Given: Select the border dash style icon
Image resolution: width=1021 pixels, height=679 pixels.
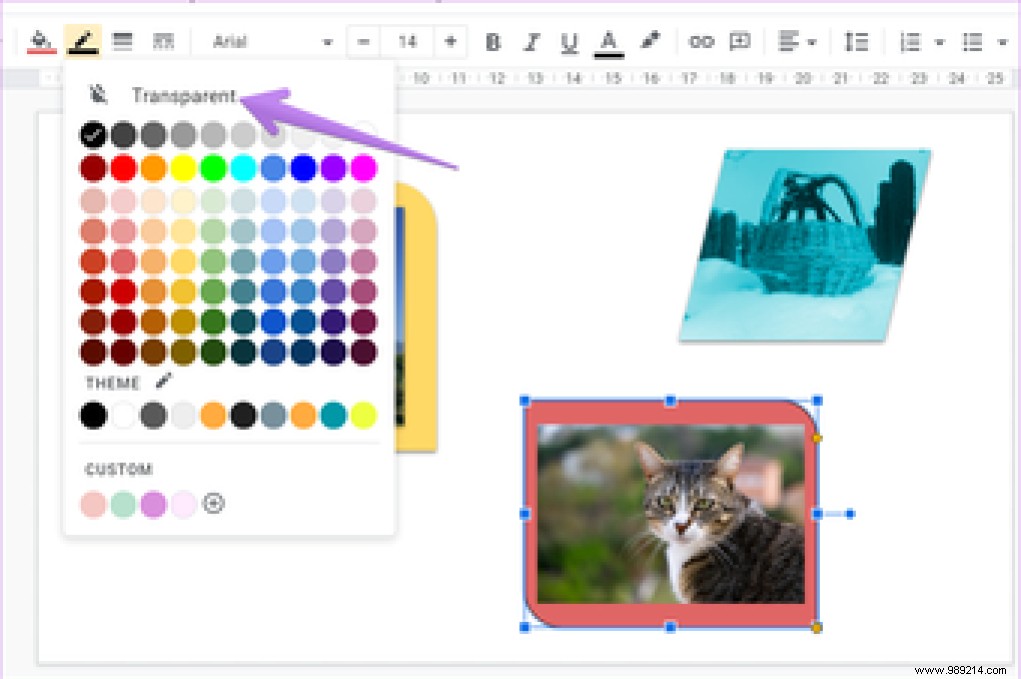Looking at the screenshot, I should coord(163,41).
